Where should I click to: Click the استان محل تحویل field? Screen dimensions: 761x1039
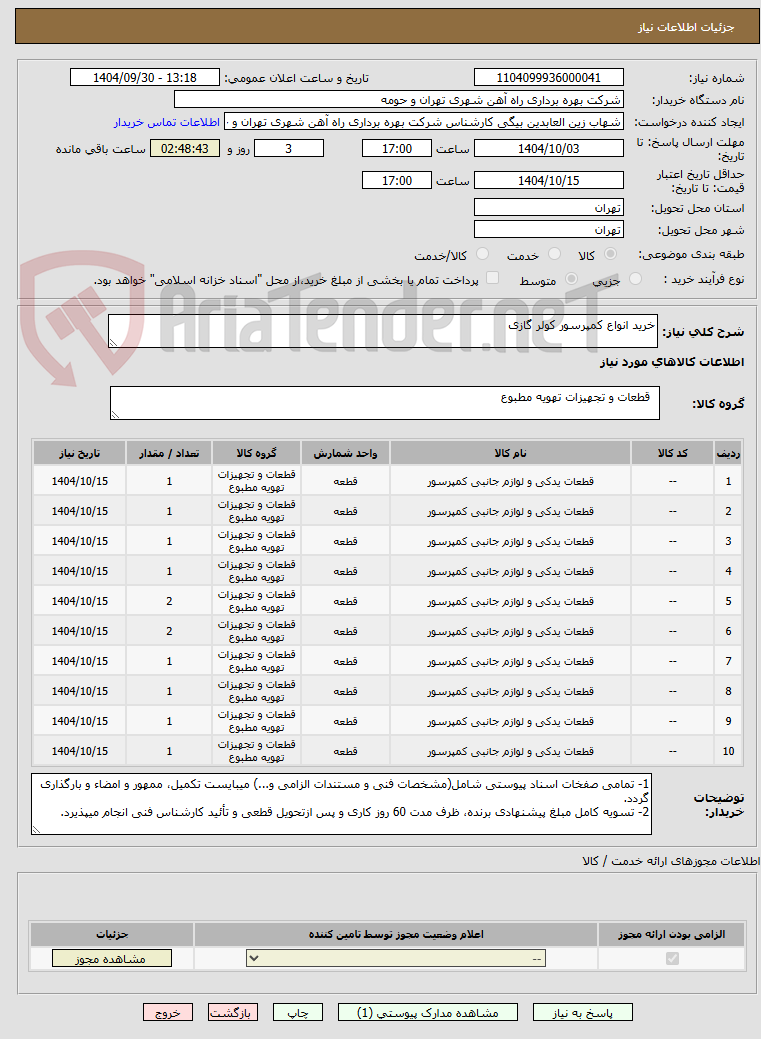pos(548,208)
